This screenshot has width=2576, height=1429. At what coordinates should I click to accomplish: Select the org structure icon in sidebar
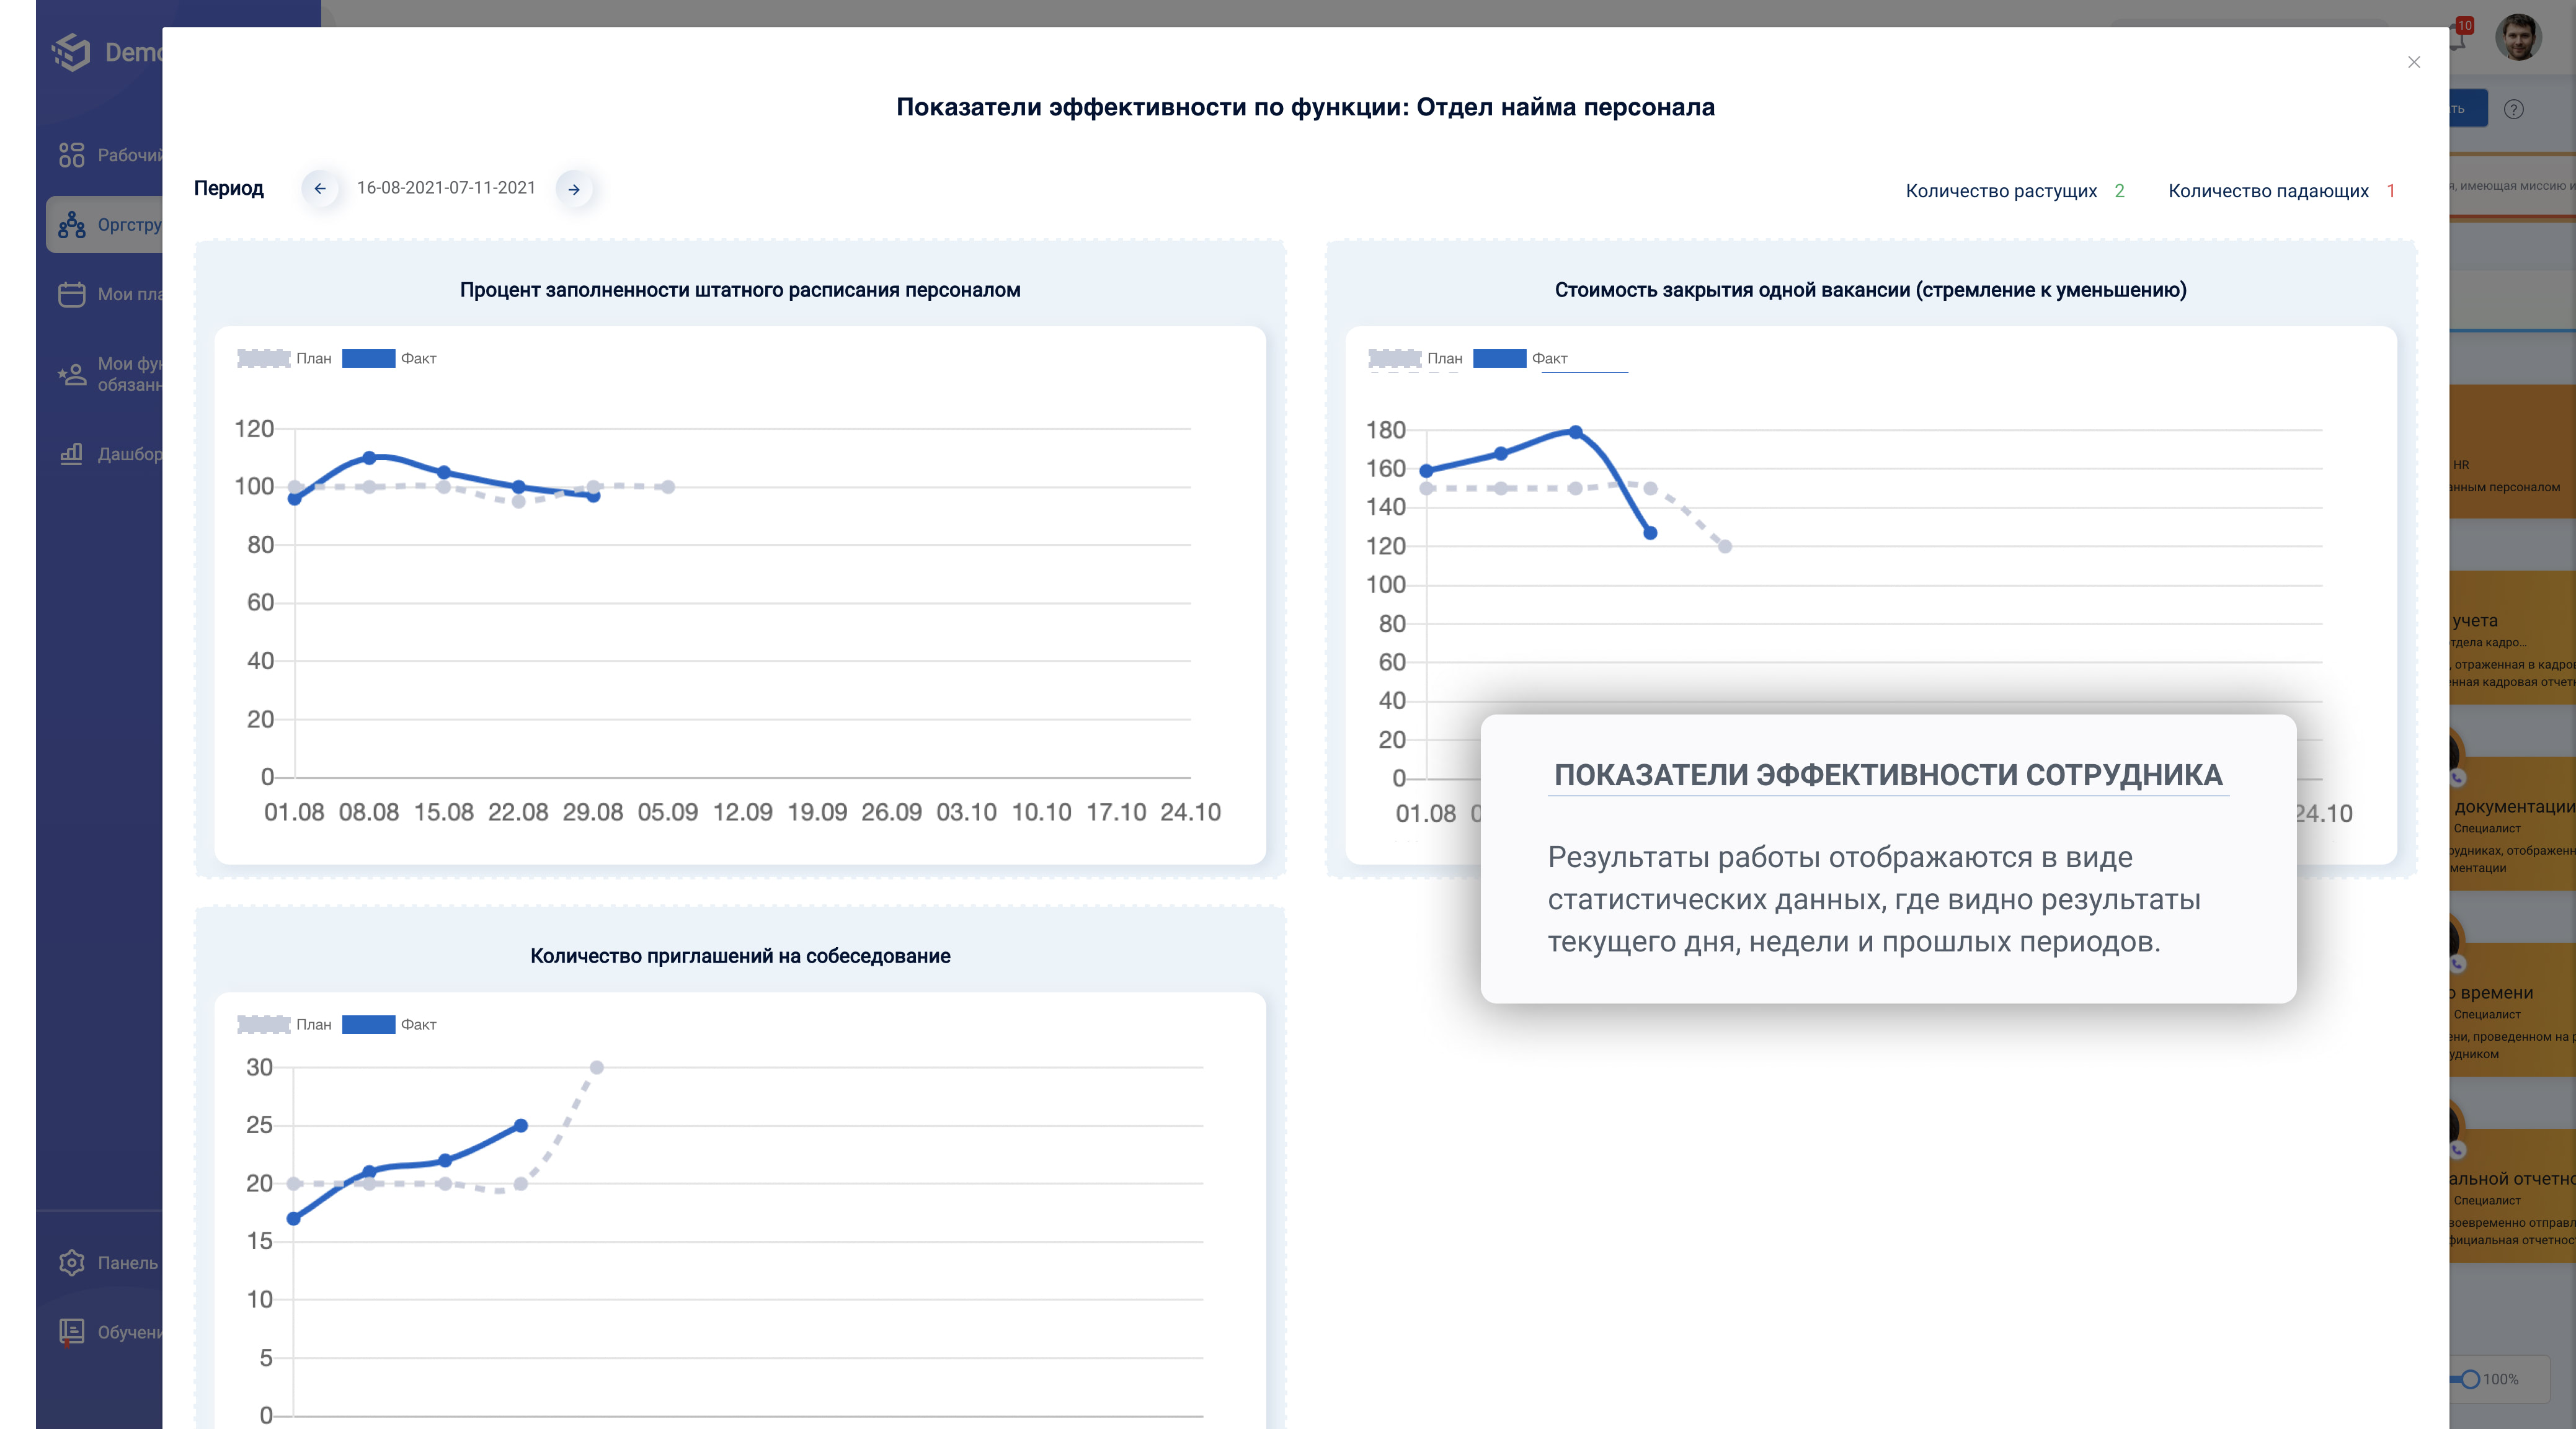point(71,225)
